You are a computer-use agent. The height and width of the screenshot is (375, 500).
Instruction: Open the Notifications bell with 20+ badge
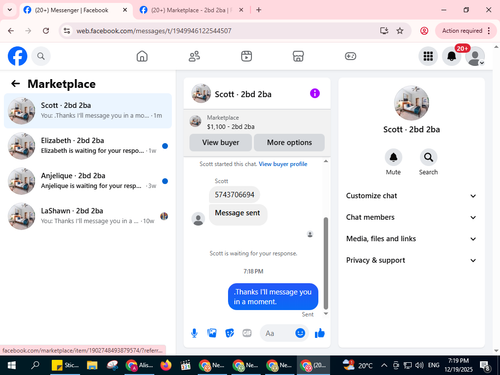click(452, 56)
